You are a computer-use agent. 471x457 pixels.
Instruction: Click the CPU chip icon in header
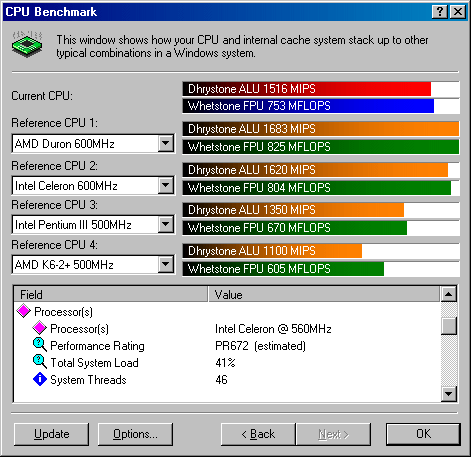click(x=27, y=44)
